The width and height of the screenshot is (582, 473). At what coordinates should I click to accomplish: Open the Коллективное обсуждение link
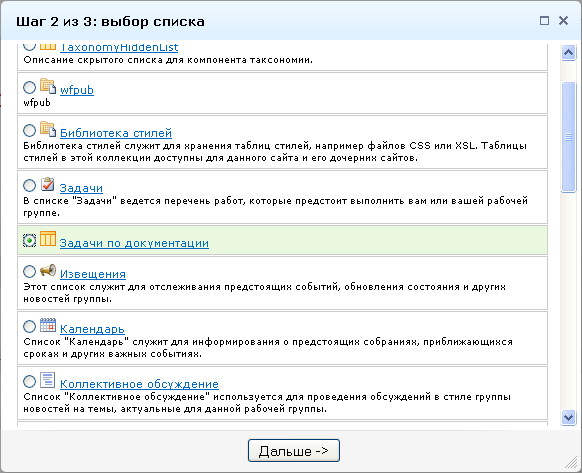(x=139, y=384)
